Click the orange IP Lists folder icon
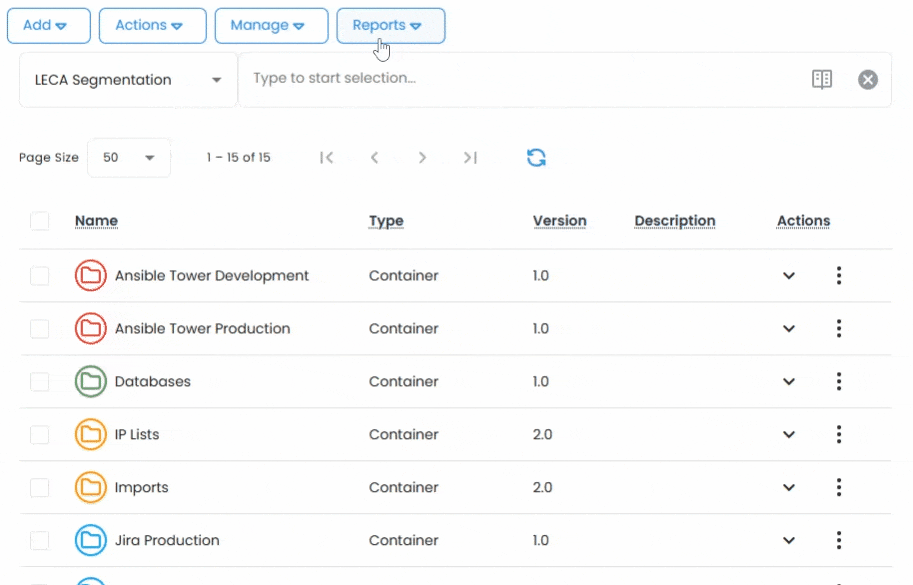This screenshot has width=913, height=585. [91, 434]
